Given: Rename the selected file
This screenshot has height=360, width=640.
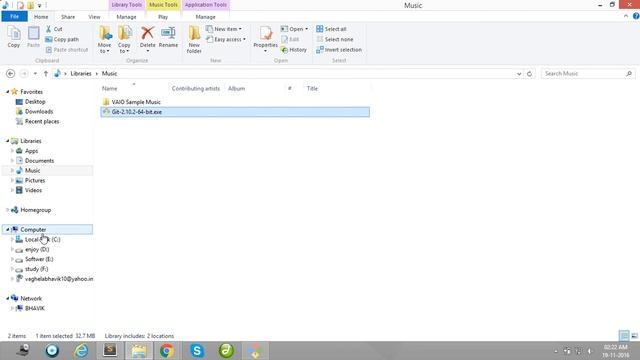Looking at the screenshot, I should [x=168, y=37].
